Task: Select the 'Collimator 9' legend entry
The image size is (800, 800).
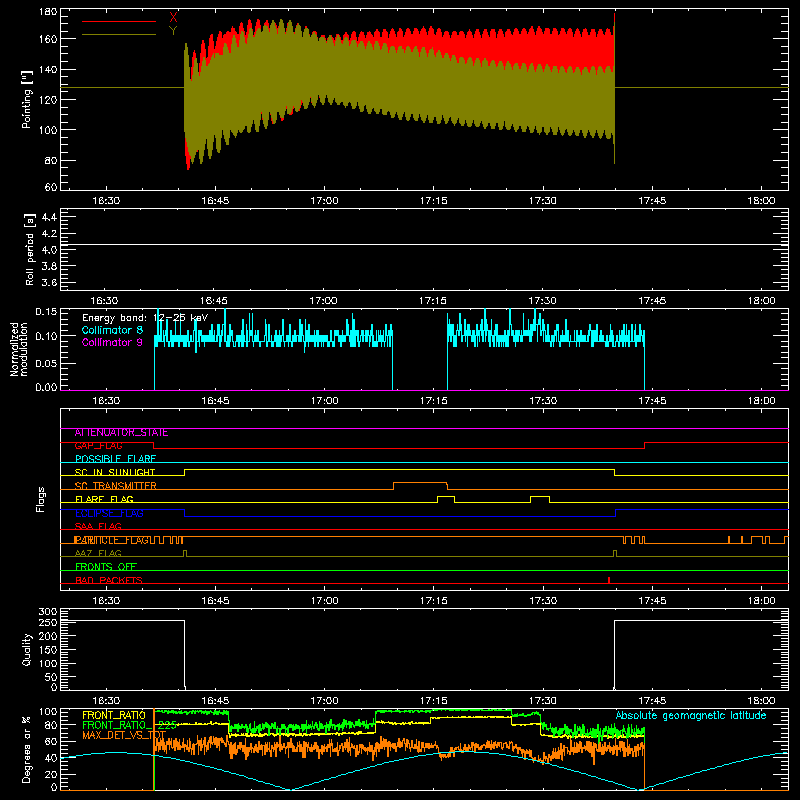Action: [112, 342]
